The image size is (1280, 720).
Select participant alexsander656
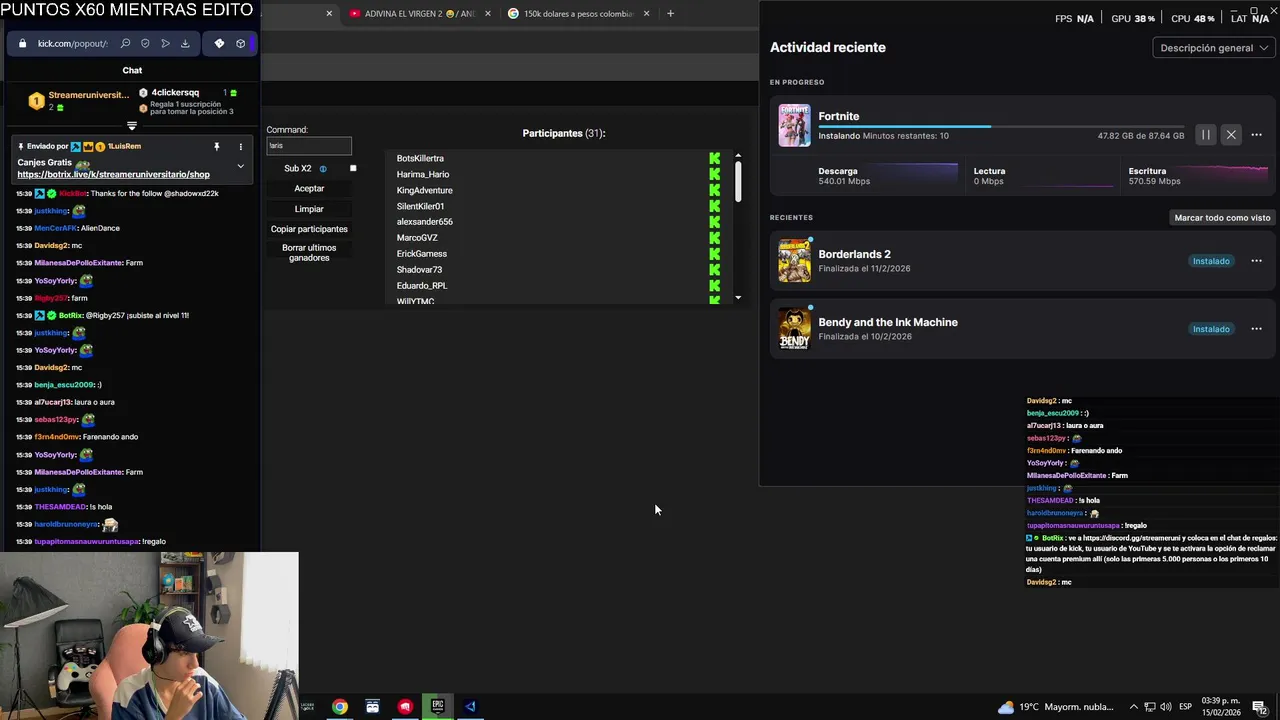click(x=424, y=222)
